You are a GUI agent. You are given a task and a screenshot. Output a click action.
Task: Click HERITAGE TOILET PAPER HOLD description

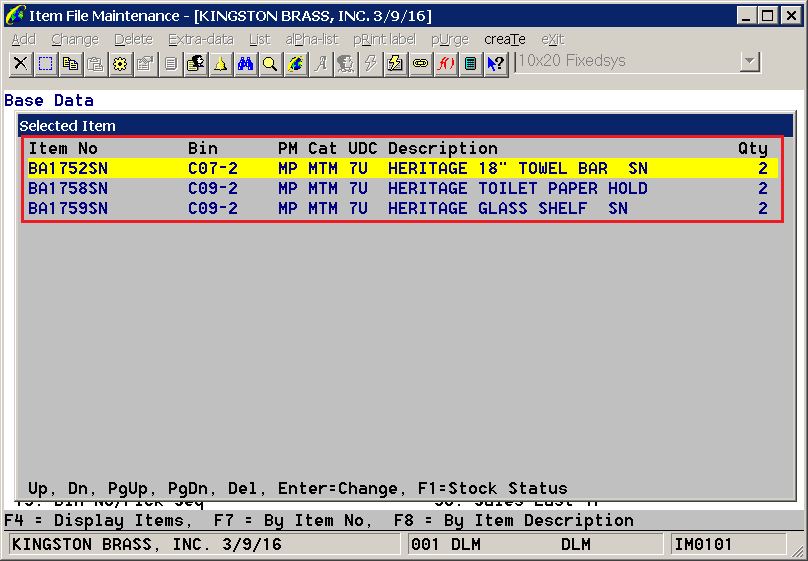518,189
